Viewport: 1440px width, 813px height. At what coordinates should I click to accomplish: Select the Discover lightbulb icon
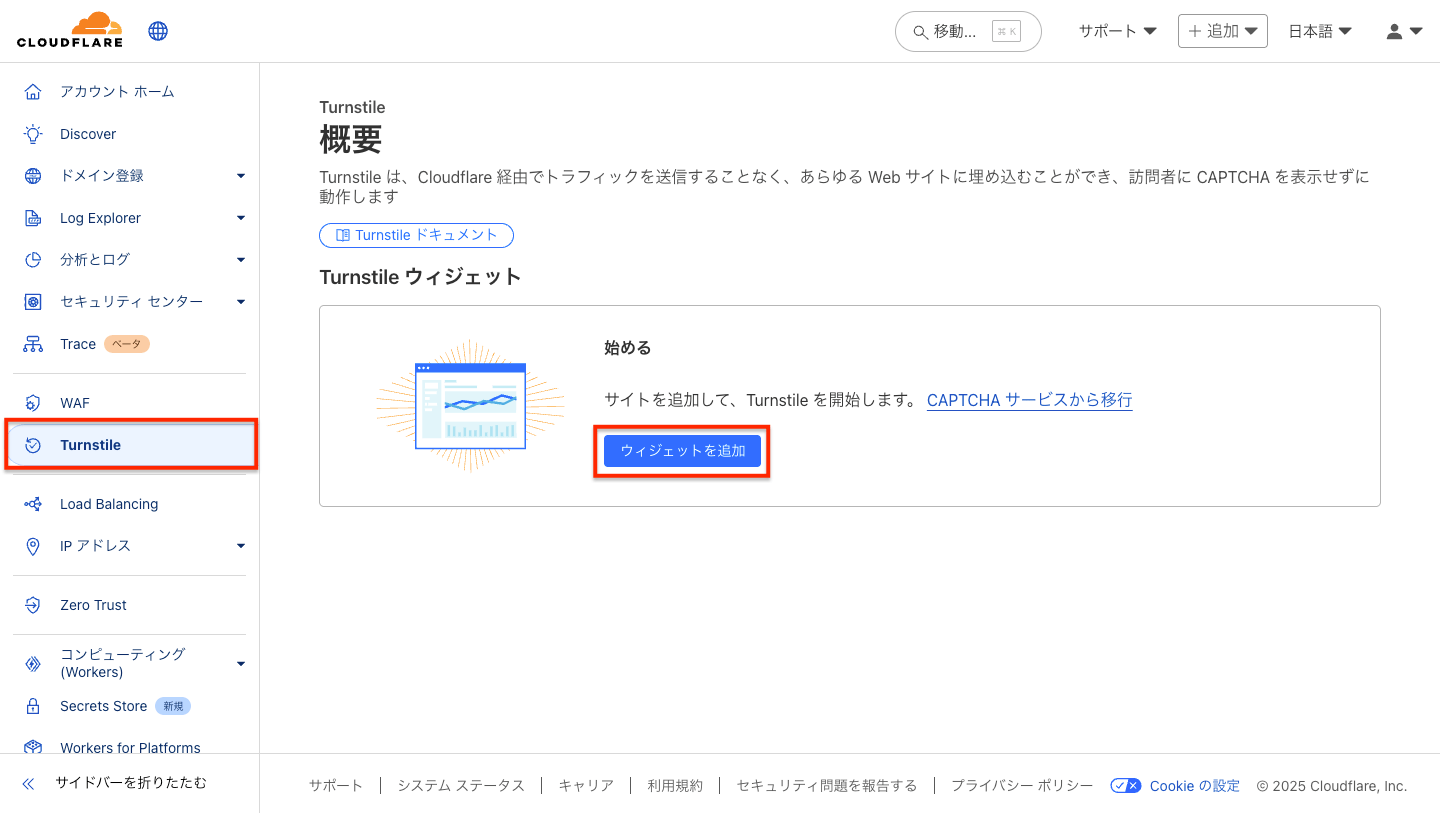pos(31,133)
